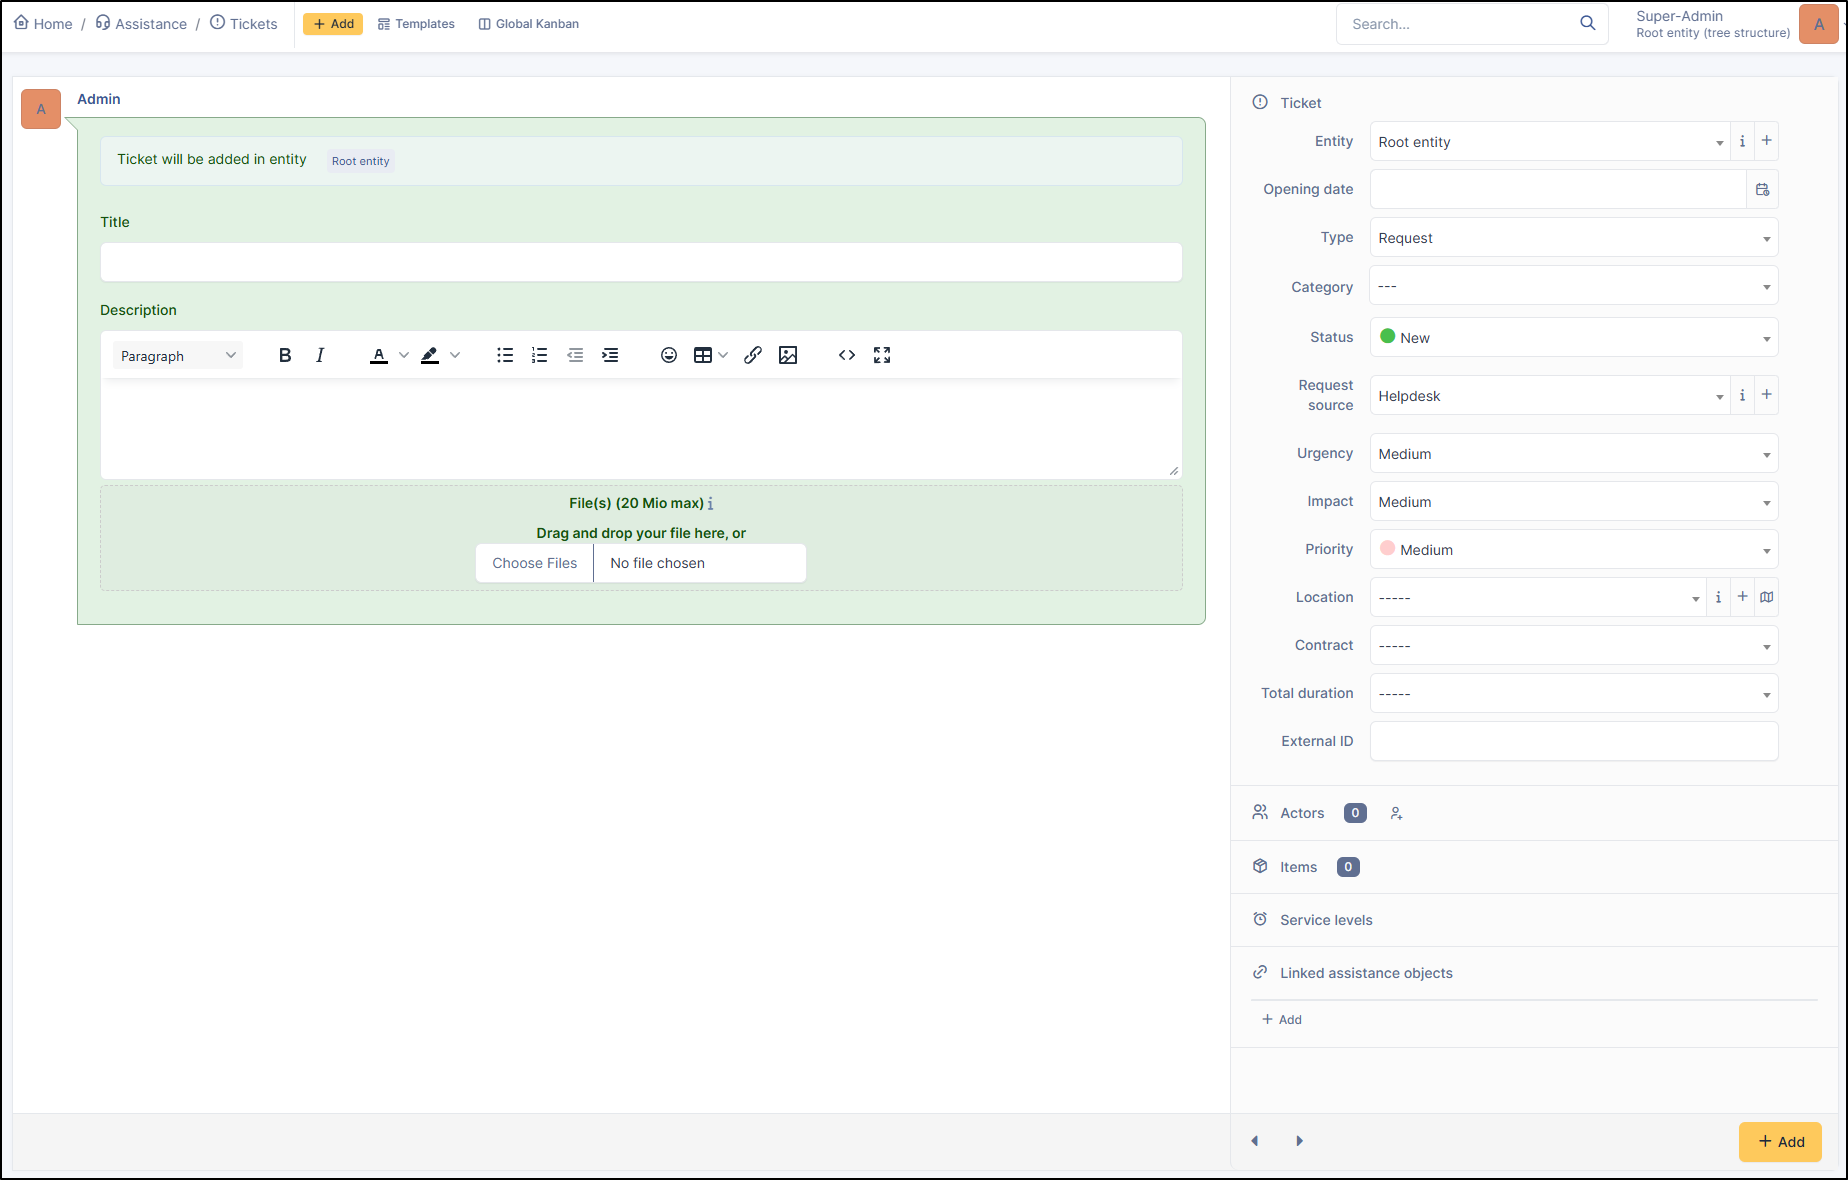The width and height of the screenshot is (1848, 1180).
Task: Toggle italic formatting in description editor
Action: [x=320, y=355]
